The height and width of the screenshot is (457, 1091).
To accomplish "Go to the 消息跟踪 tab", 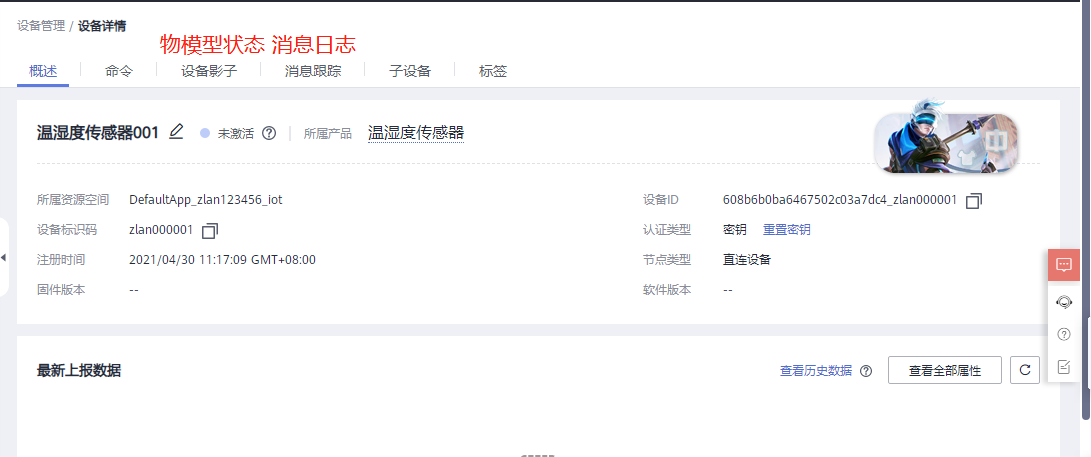I will [x=313, y=71].
